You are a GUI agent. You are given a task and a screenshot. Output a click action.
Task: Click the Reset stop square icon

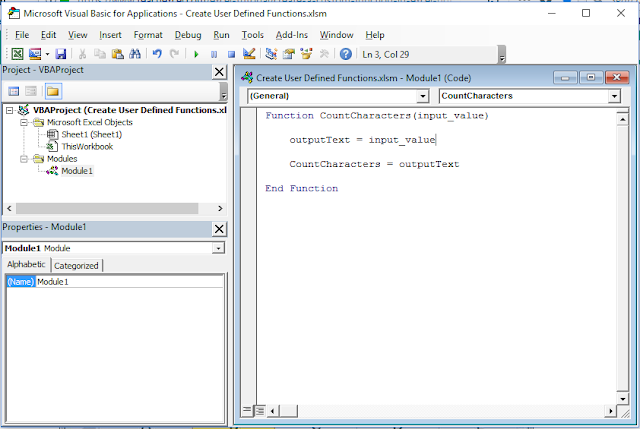coord(231,54)
